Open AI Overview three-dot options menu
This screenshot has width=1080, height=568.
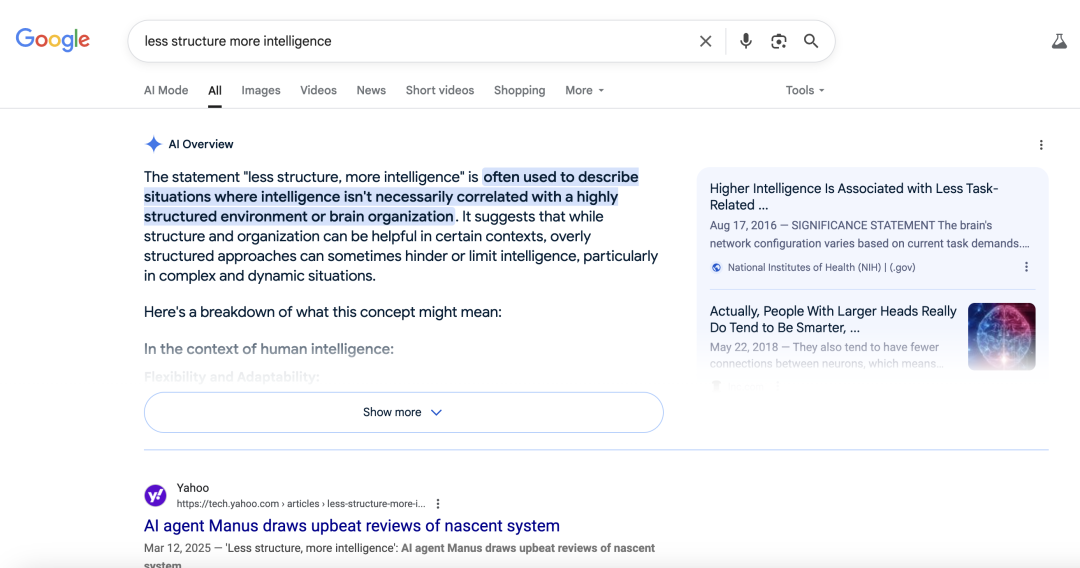click(x=1041, y=145)
